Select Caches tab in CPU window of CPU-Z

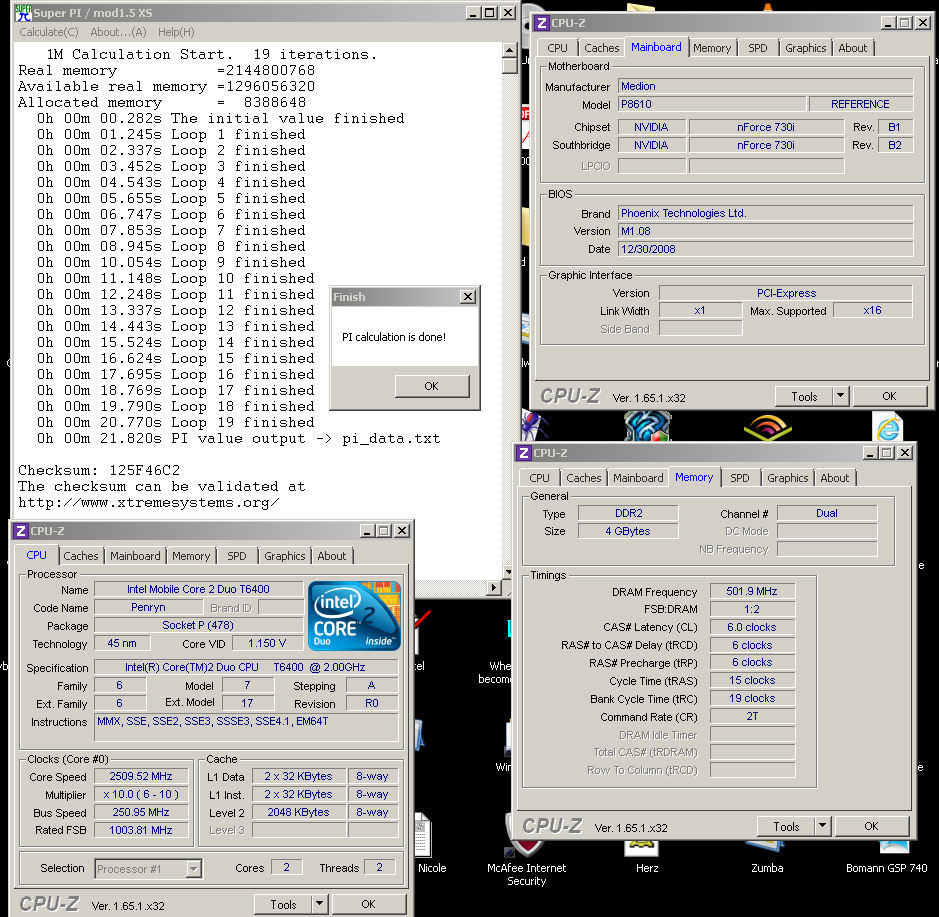pyautogui.click(x=80, y=556)
